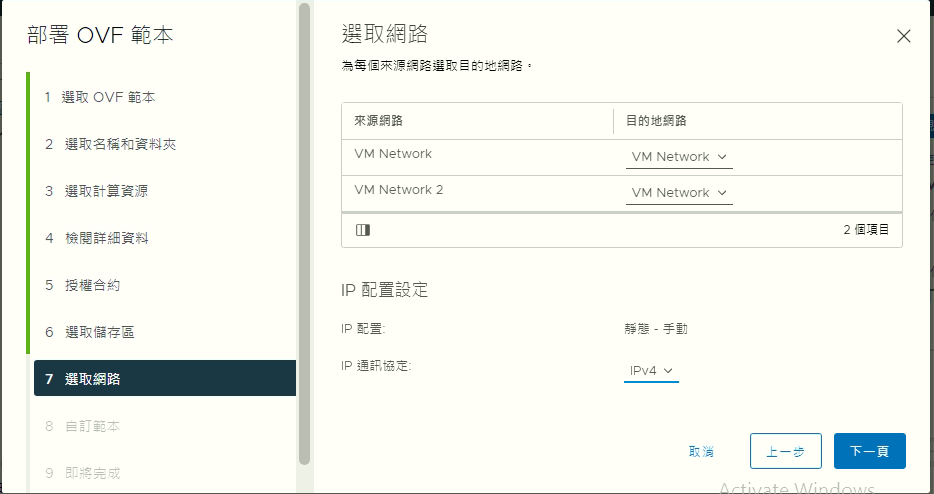Toggle column visibility icon in network table

coord(362,230)
